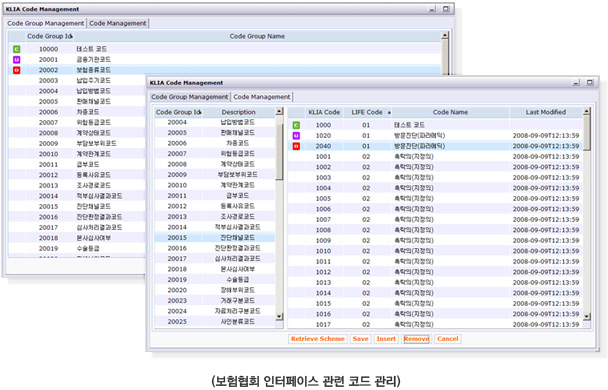The width and height of the screenshot is (608, 390).
Task: Select group 20025 in front window list
Action: pos(215,322)
